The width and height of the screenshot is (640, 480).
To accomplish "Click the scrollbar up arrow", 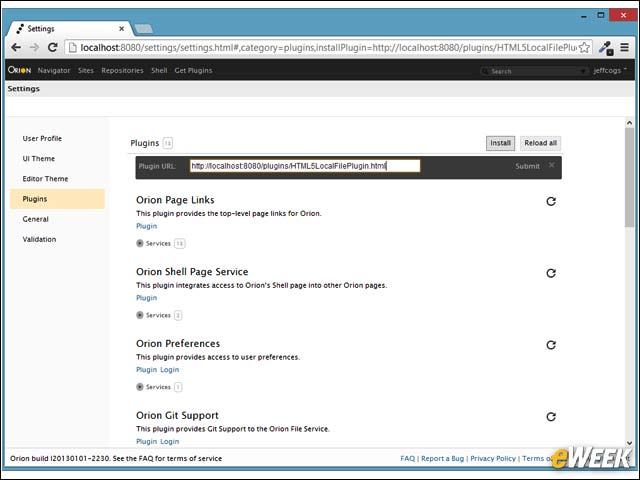I will click(629, 123).
